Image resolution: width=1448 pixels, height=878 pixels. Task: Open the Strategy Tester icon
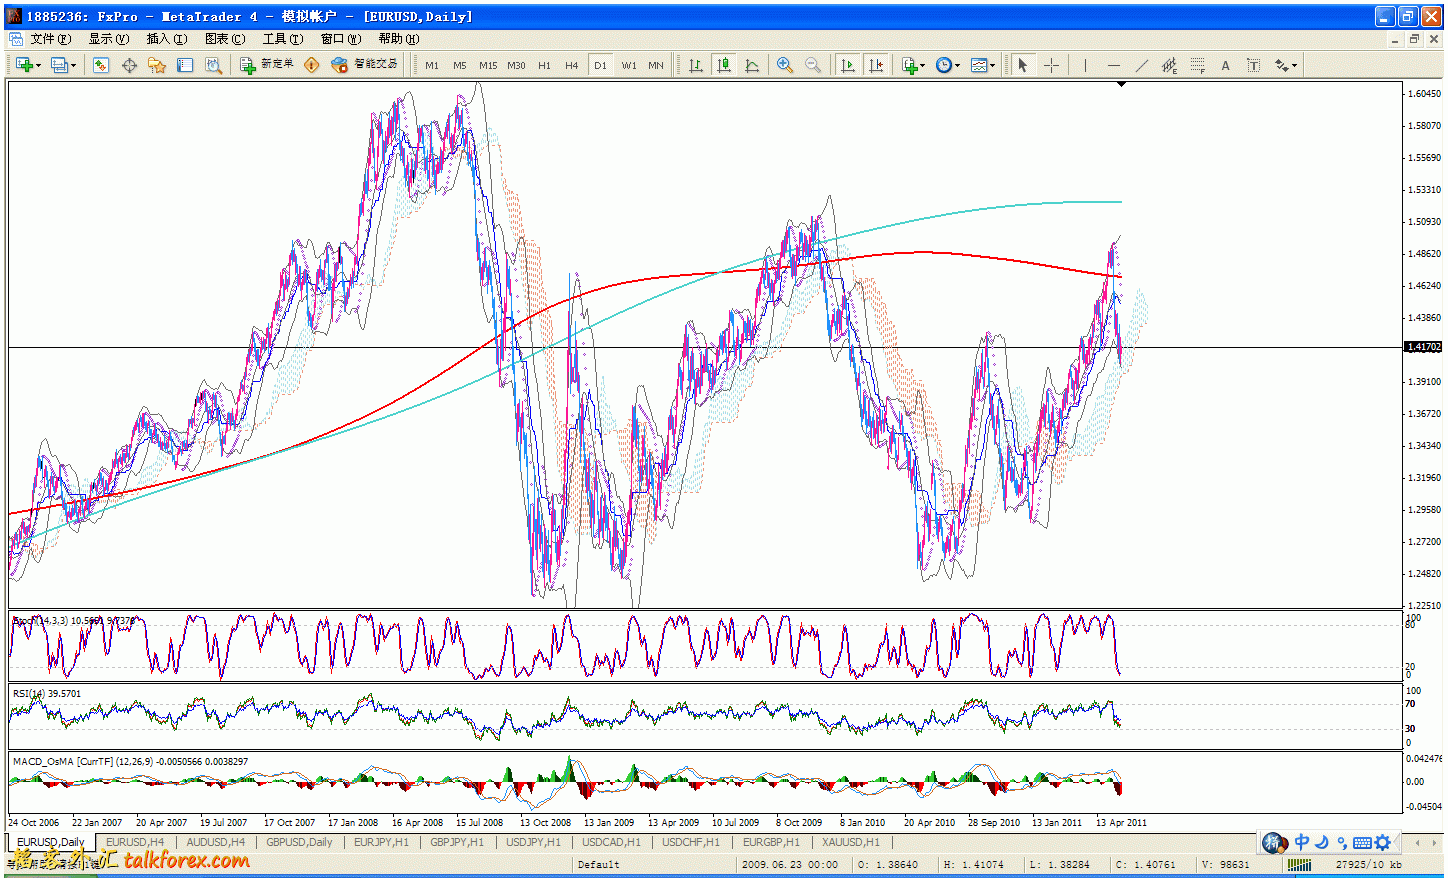pos(213,65)
